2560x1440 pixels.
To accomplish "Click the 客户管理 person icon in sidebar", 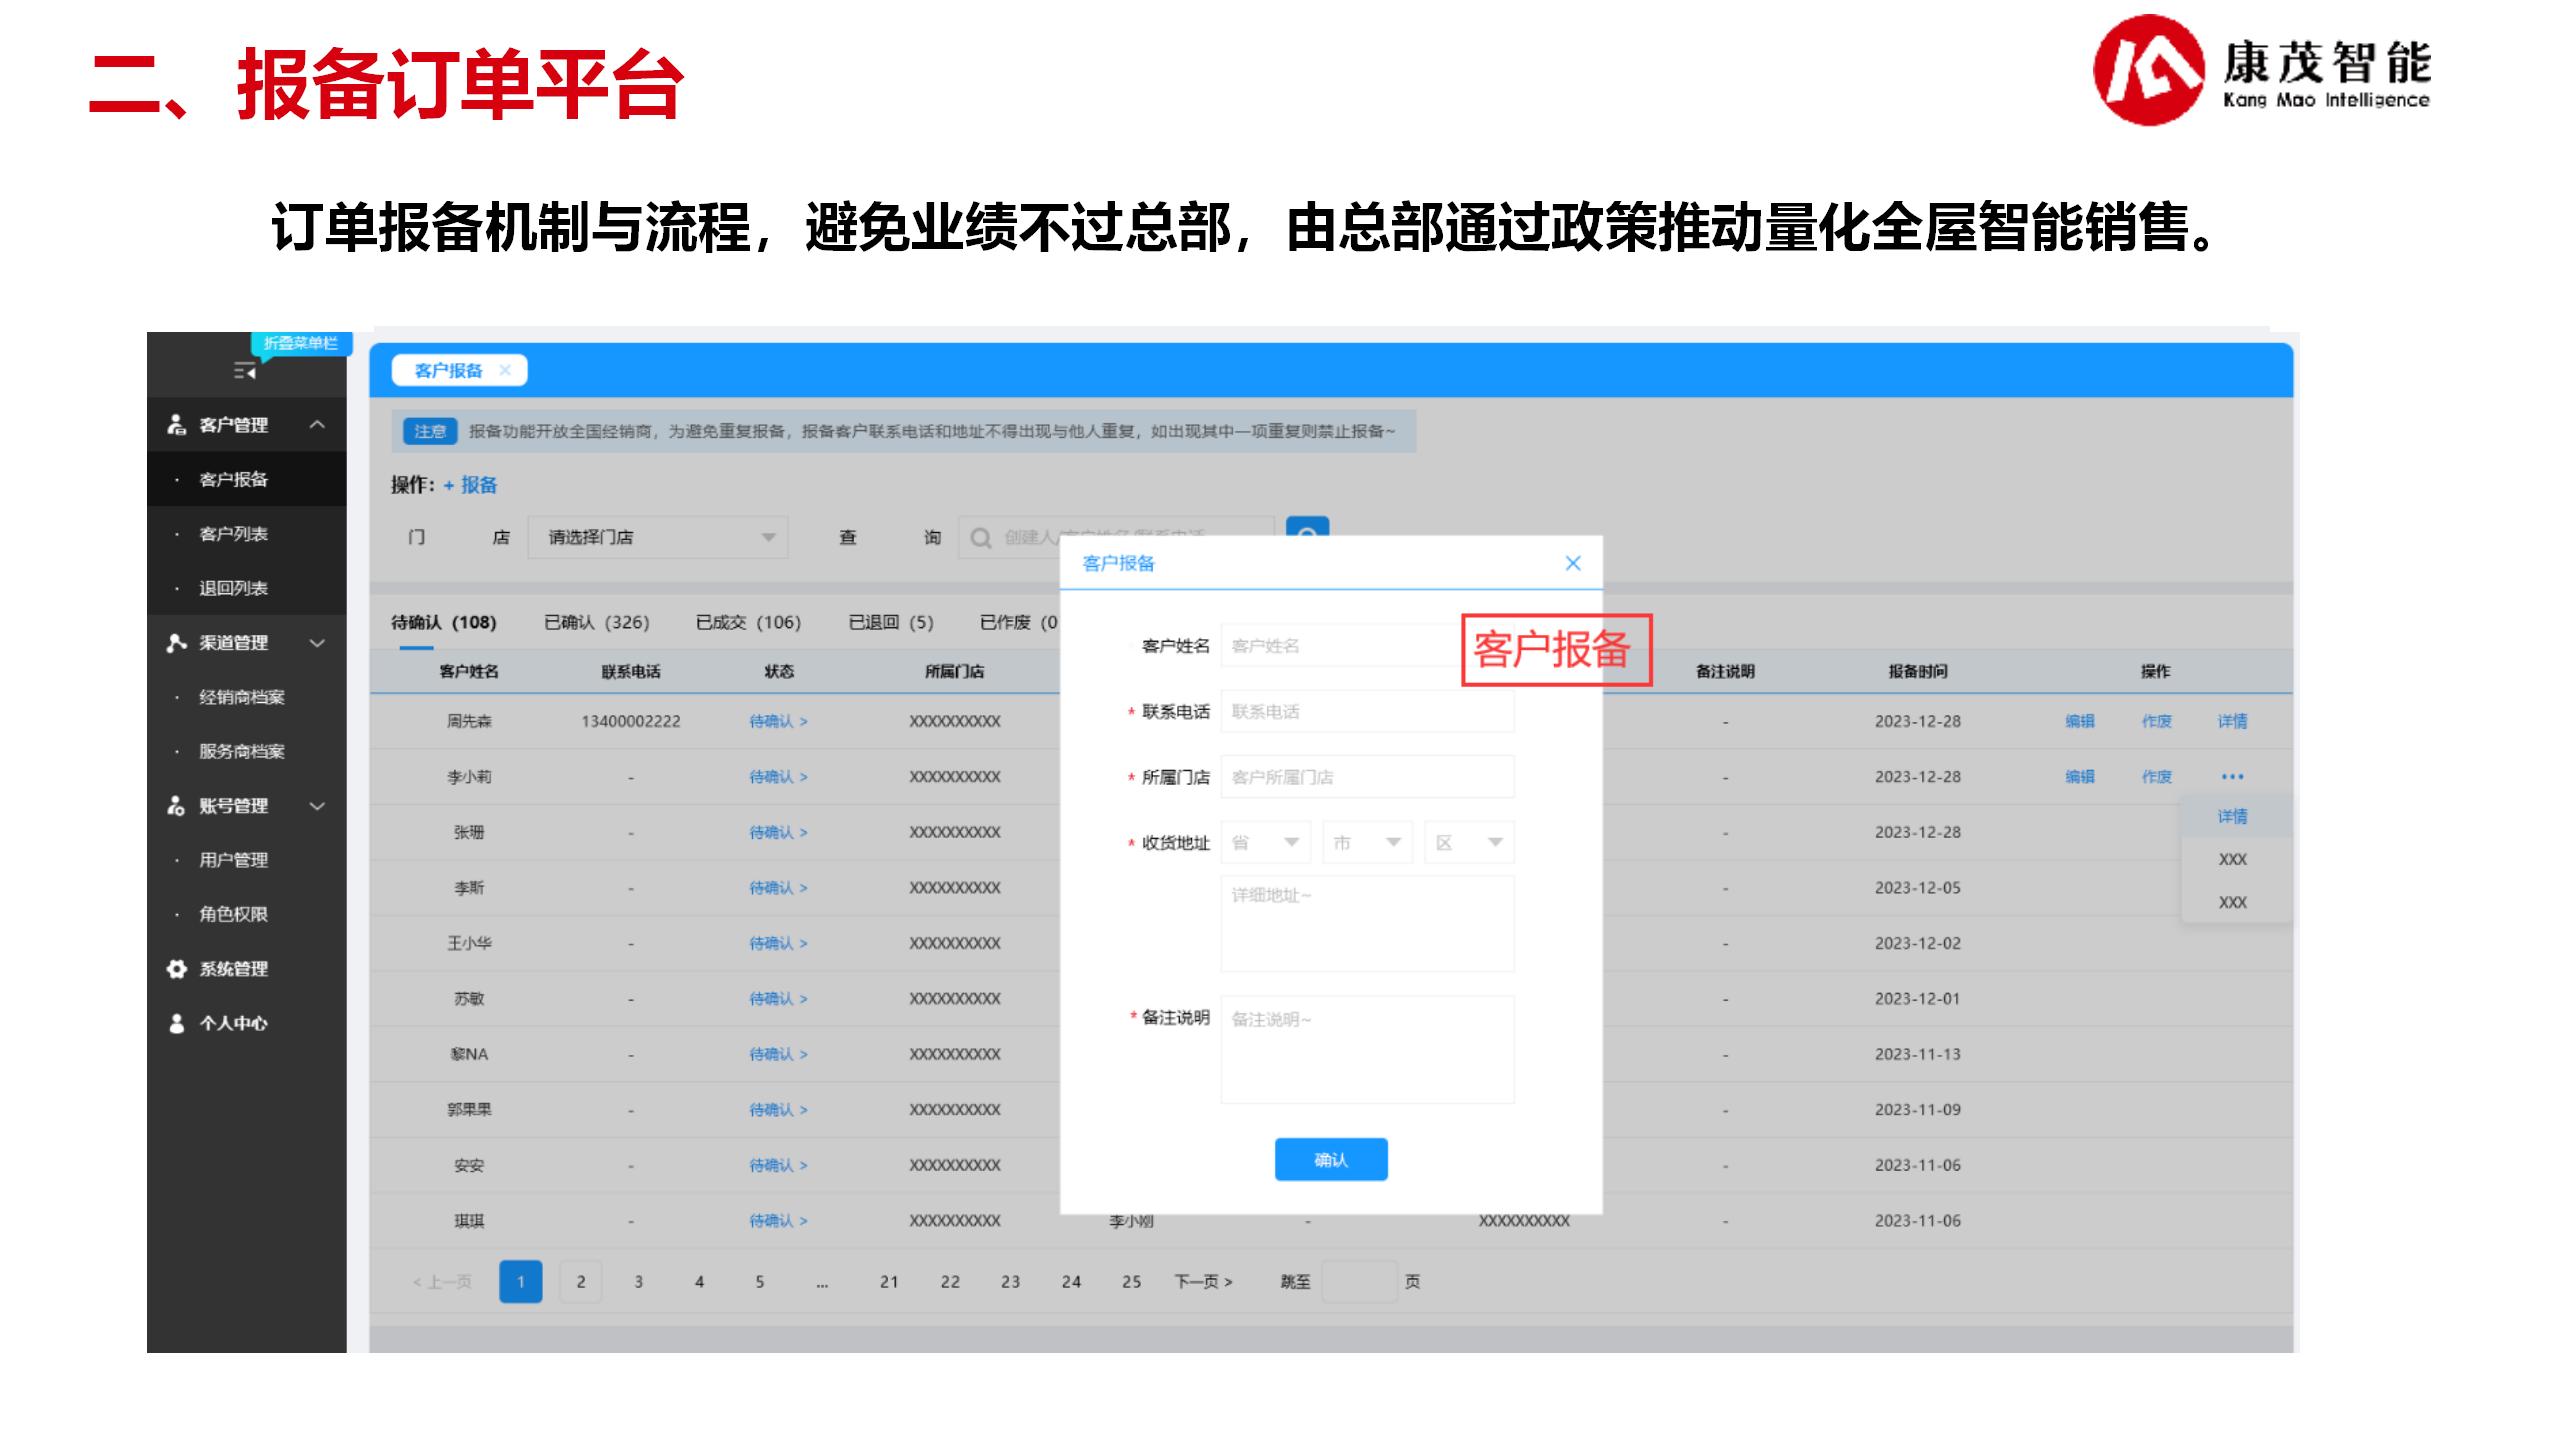I will [x=176, y=424].
